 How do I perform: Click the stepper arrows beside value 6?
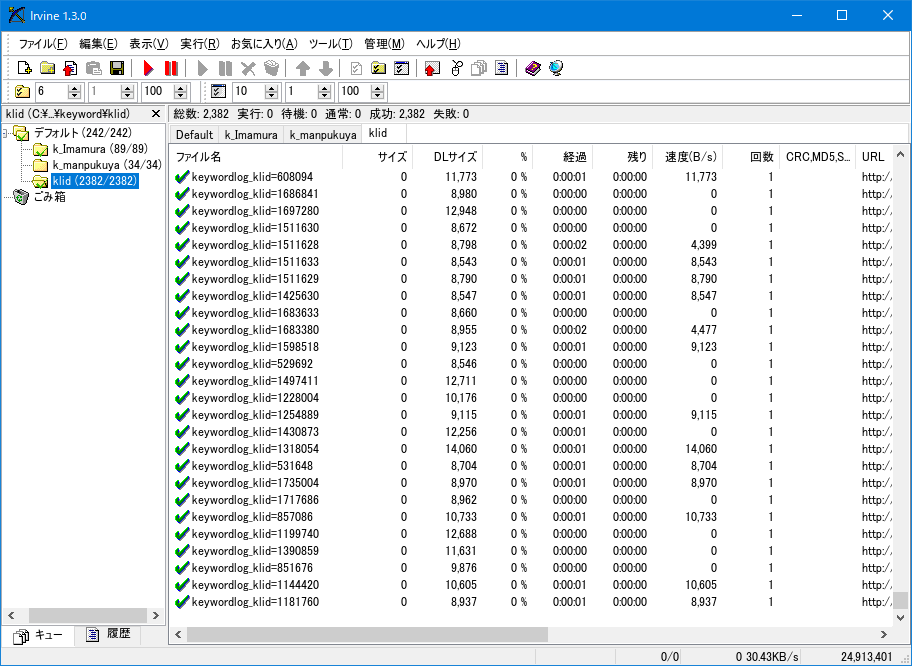(74, 92)
